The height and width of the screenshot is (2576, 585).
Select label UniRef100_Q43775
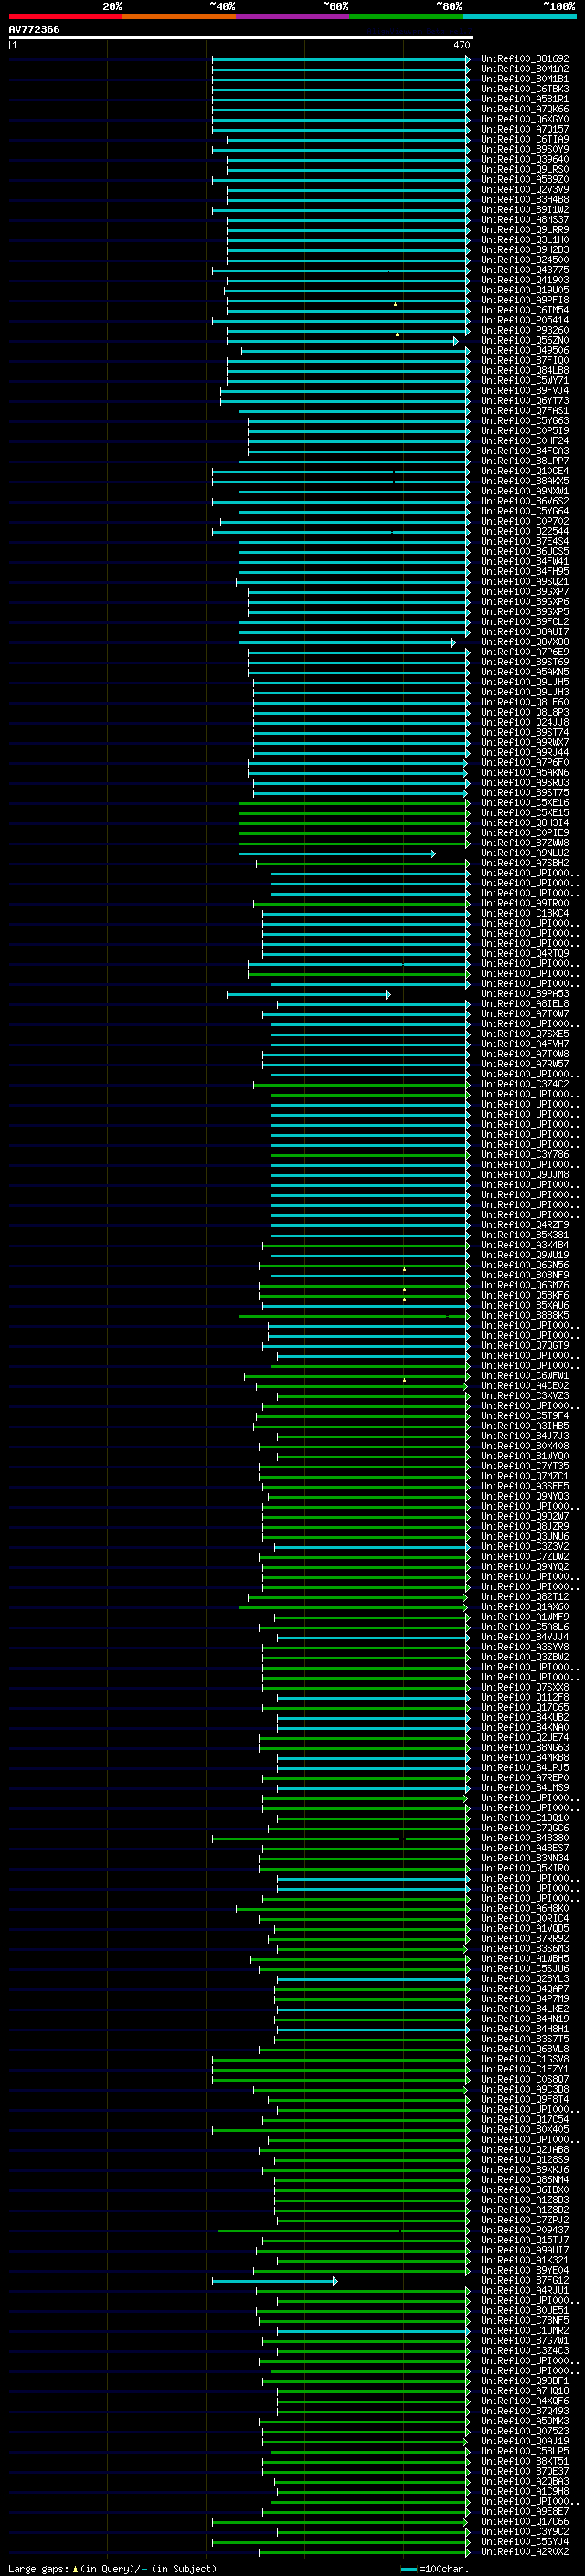(x=524, y=270)
